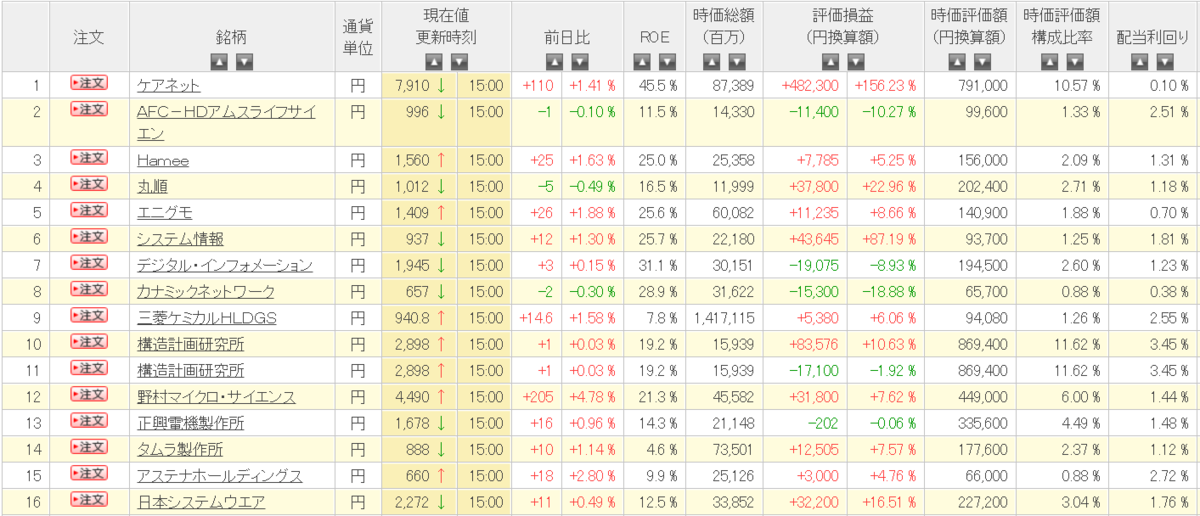Sort 評価損益 column ascending with up arrow
Image resolution: width=1200 pixels, height=516 pixels.
(x=830, y=61)
